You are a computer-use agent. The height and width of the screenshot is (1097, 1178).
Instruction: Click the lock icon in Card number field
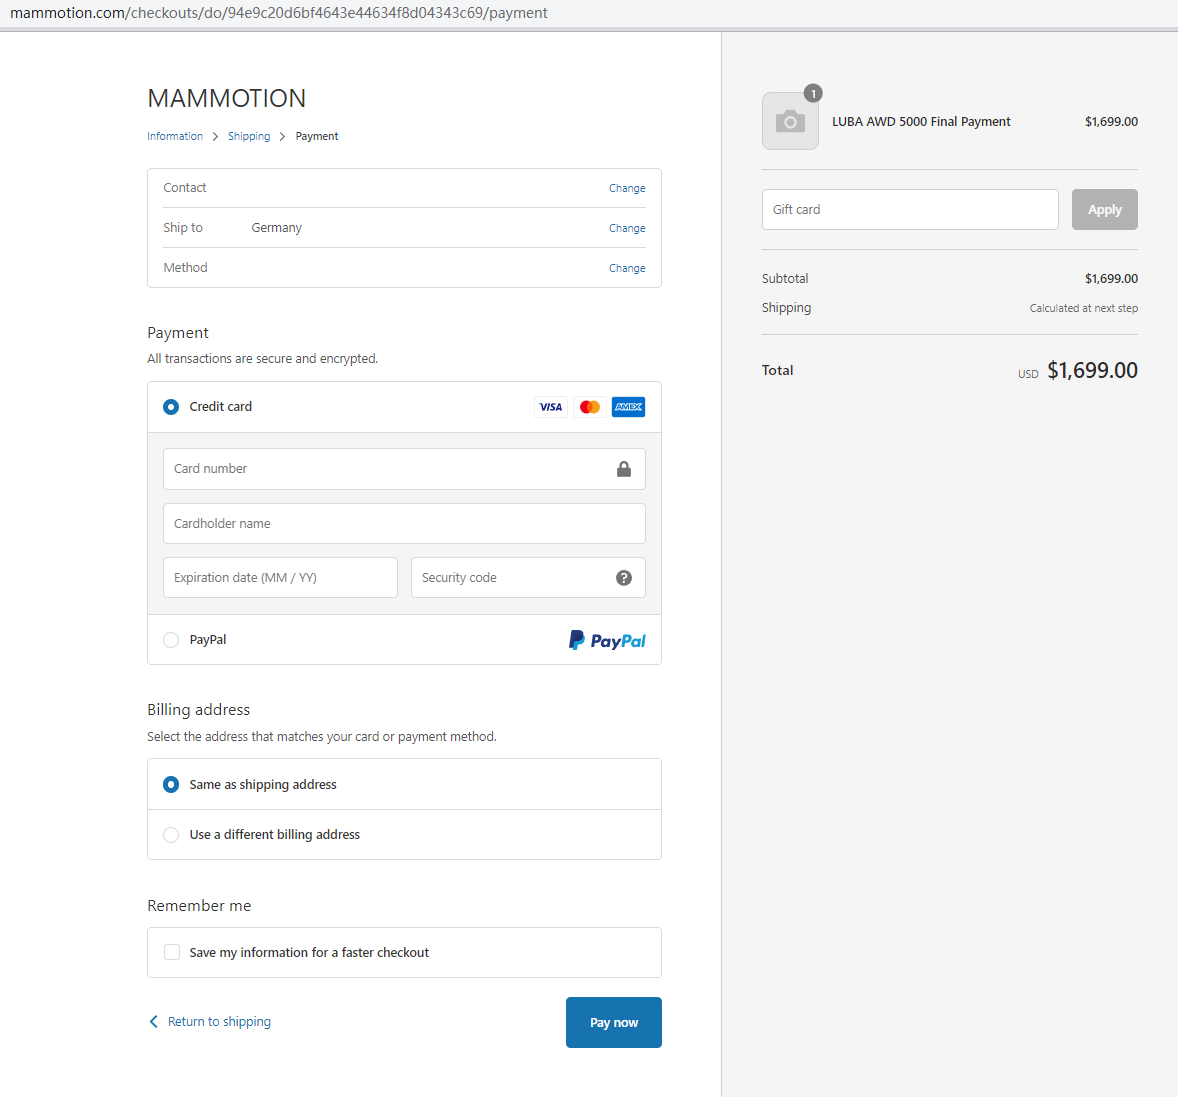click(x=624, y=469)
